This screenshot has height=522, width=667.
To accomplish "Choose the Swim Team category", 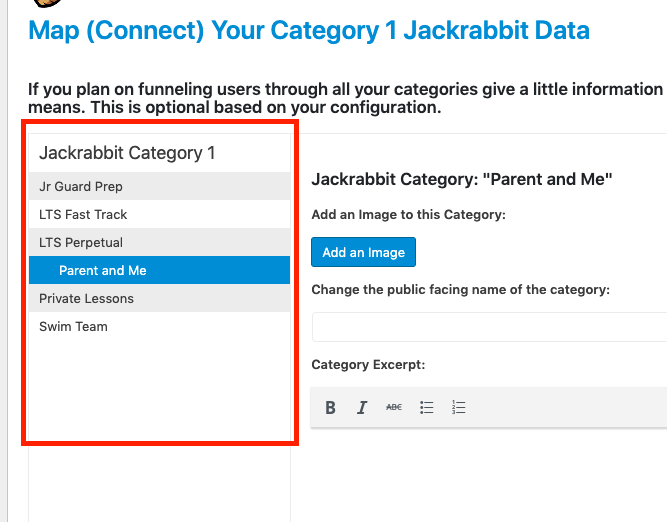I will [x=73, y=326].
